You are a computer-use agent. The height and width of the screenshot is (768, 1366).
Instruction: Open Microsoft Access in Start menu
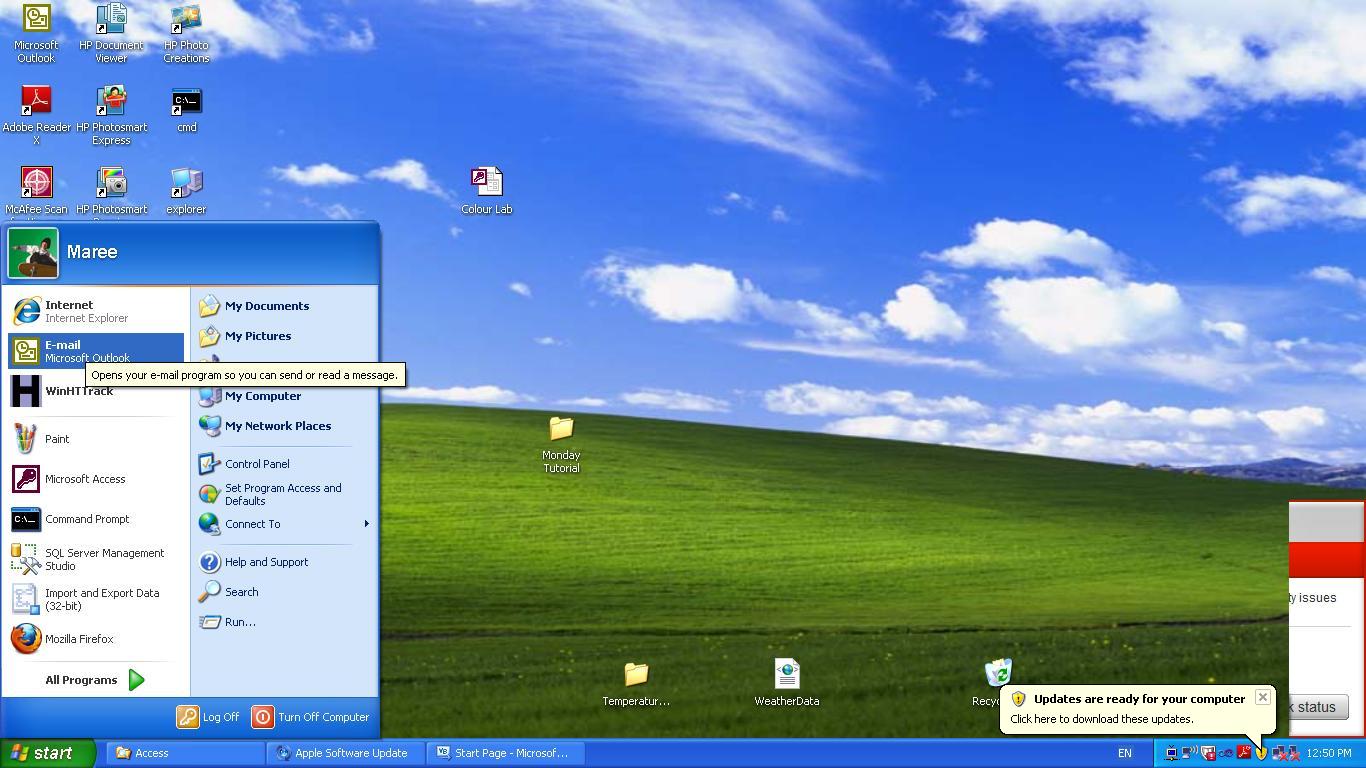84,479
